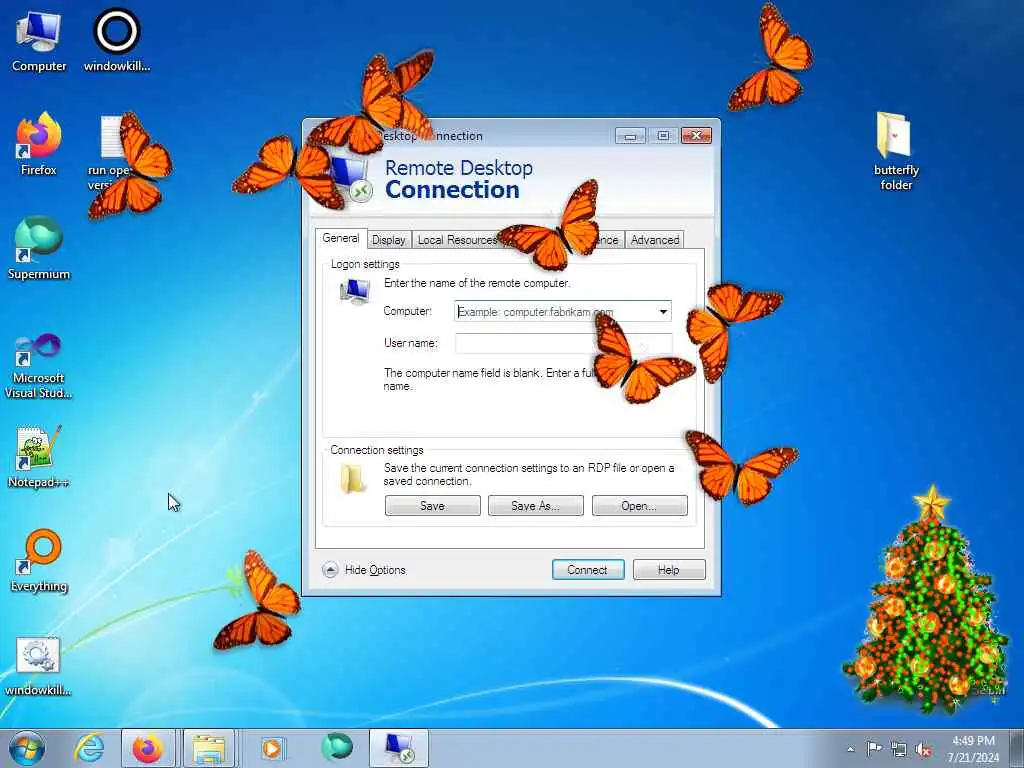Screen dimensions: 1024x768
Task: Open the Action Center flag icon in the tray
Action: (x=874, y=749)
